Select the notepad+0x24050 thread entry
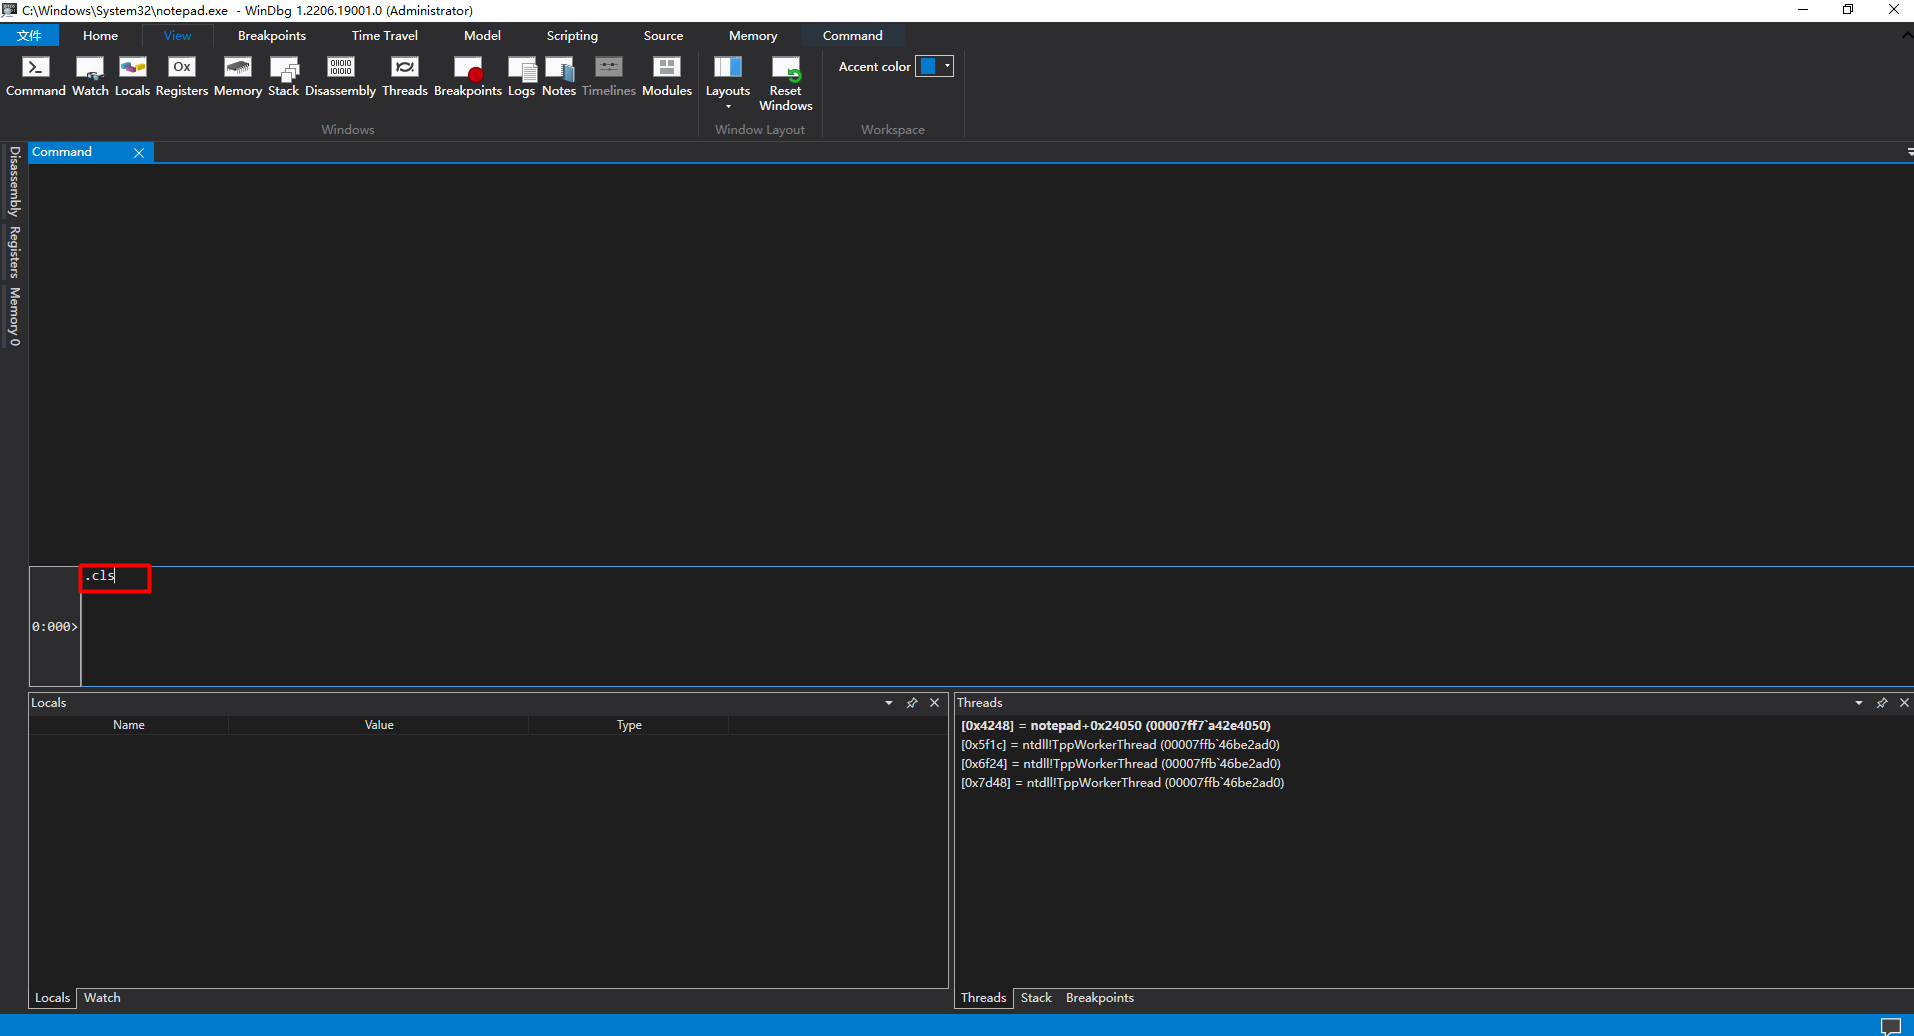Screen dimensions: 1914x1036 point(1116,726)
